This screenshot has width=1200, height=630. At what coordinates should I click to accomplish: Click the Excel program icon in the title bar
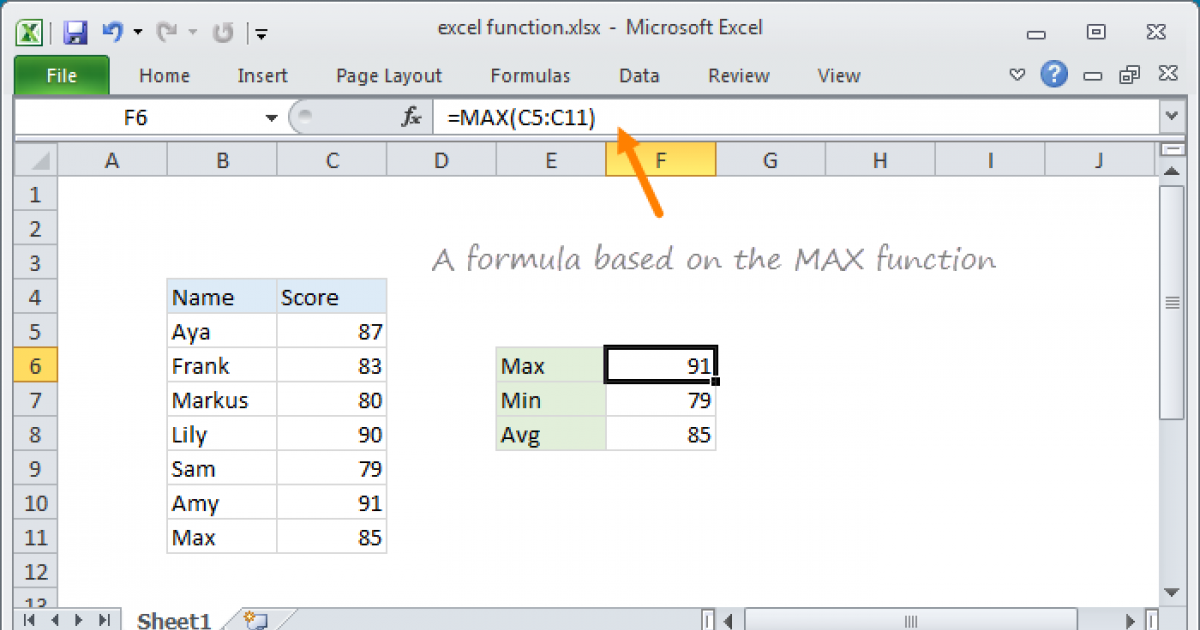[27, 31]
